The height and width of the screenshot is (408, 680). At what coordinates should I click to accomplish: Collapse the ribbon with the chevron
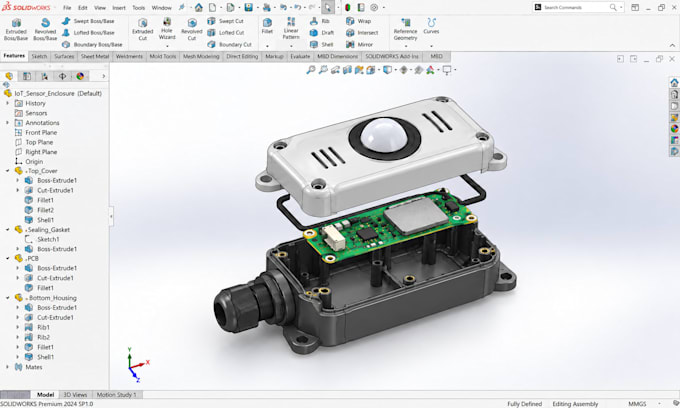(x=672, y=45)
